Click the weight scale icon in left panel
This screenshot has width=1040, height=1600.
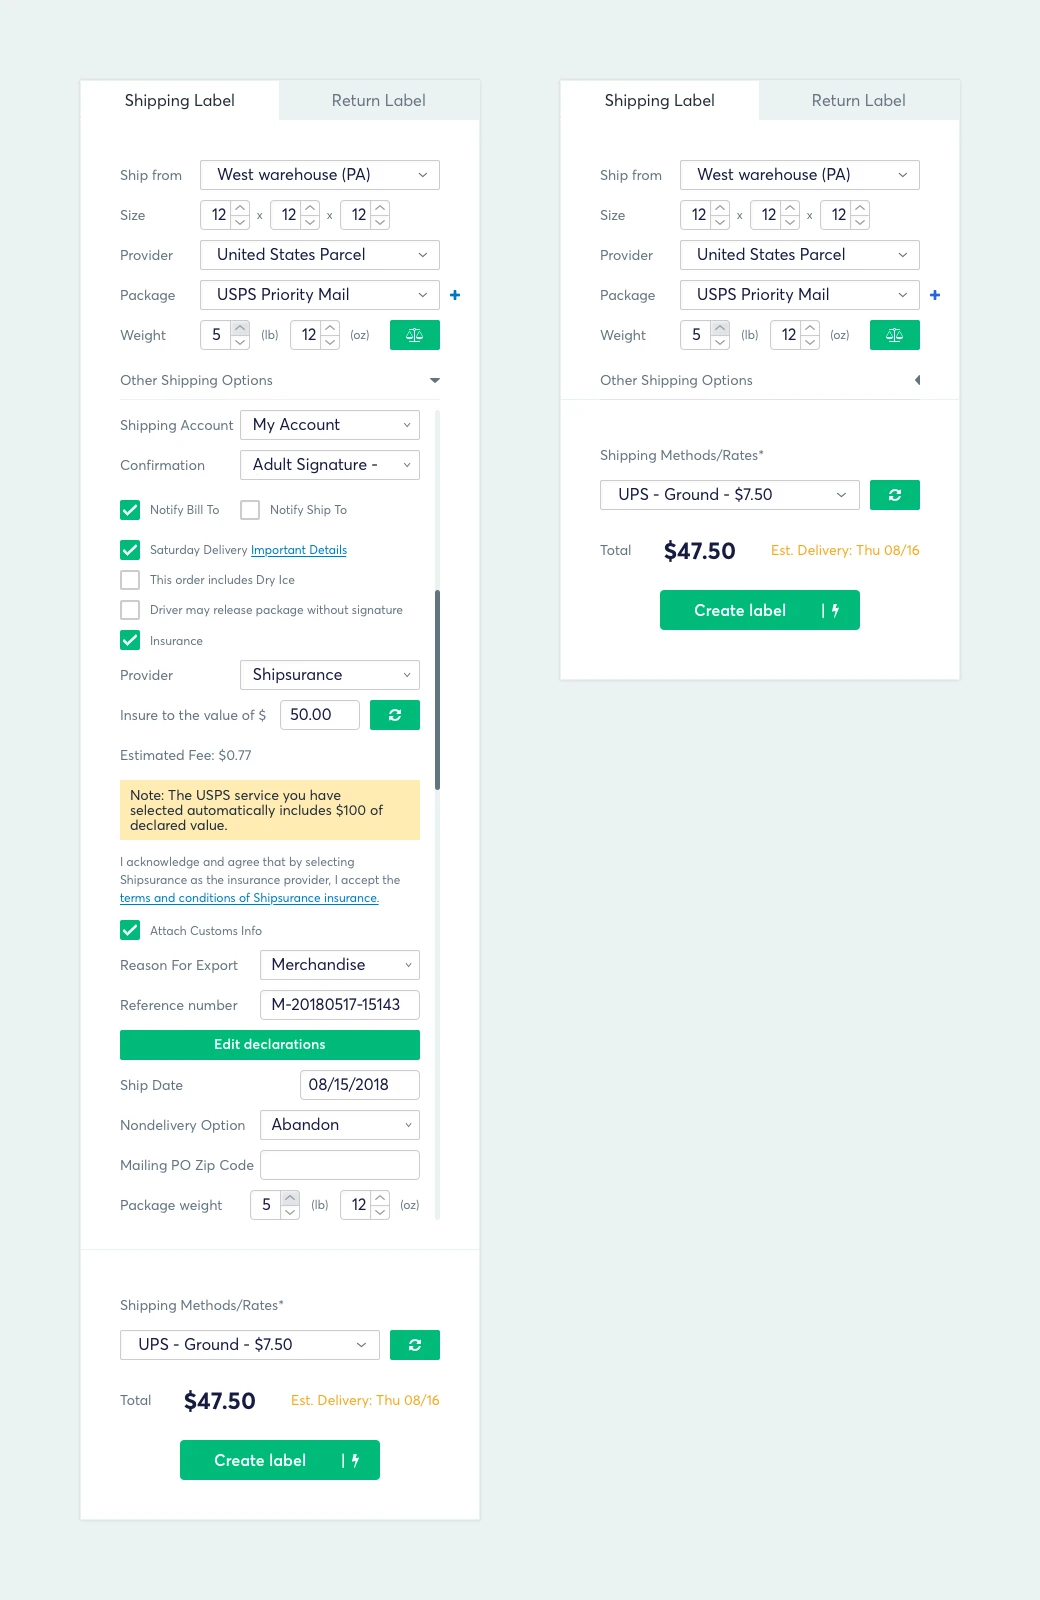coord(415,335)
